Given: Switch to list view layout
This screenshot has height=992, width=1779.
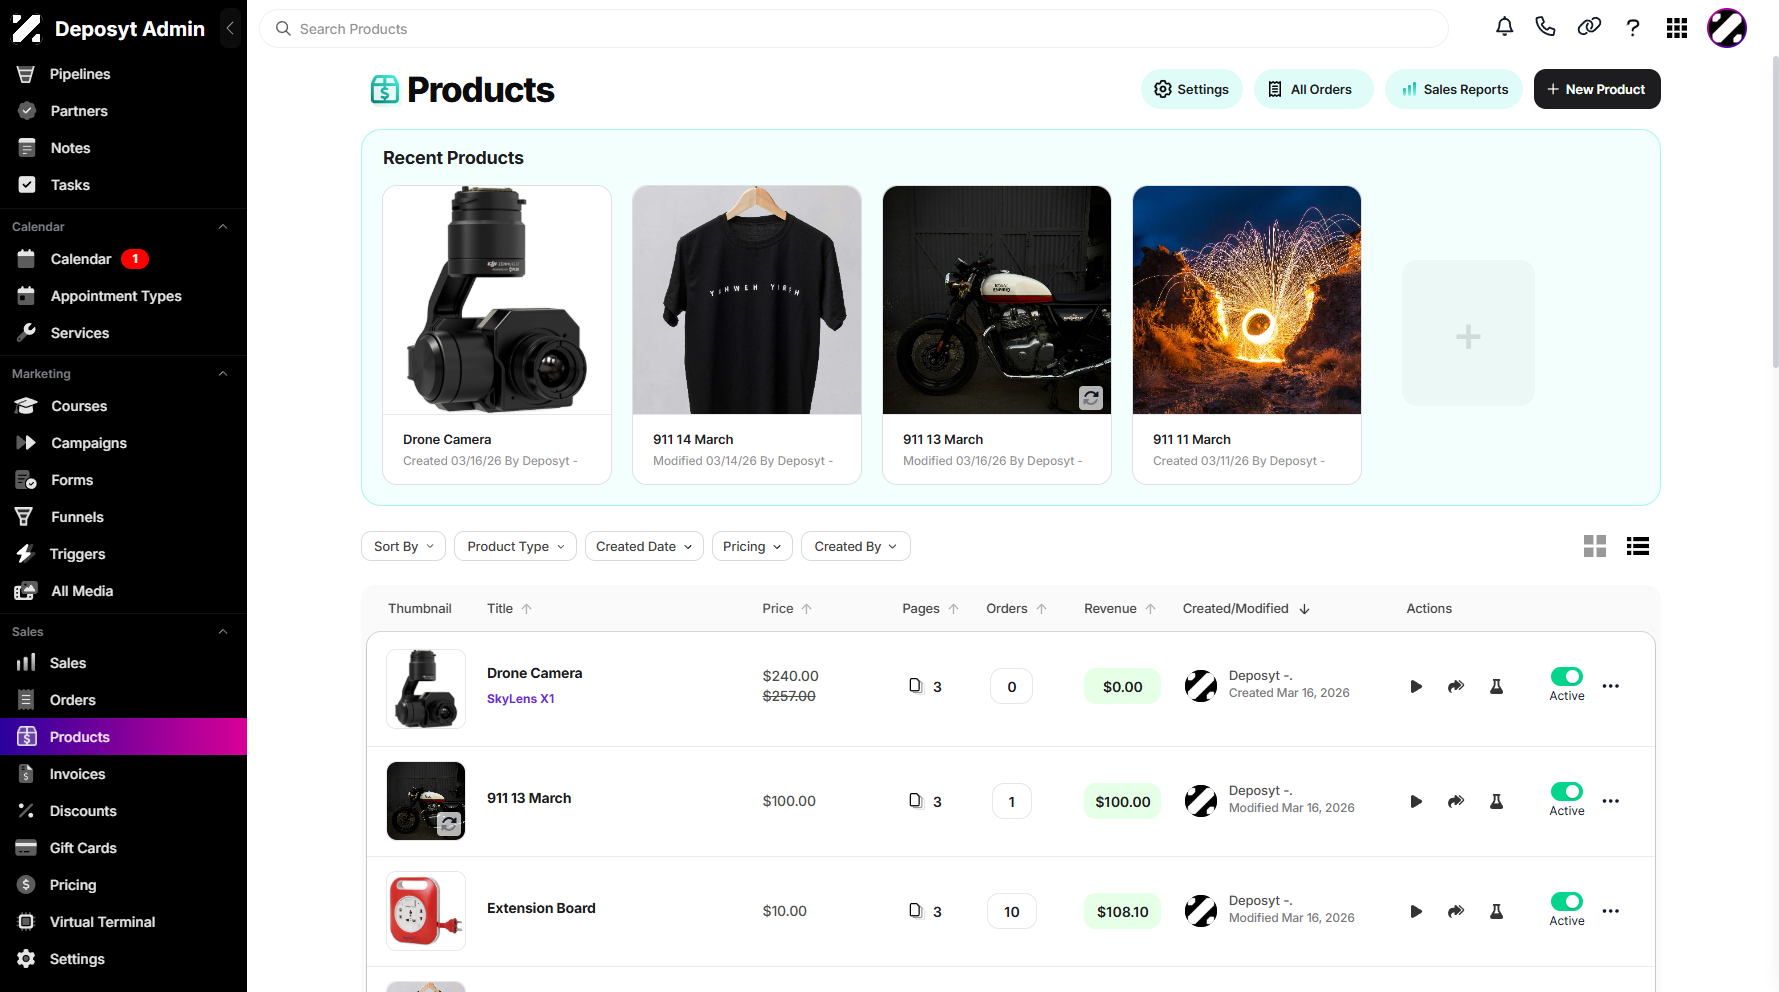Looking at the screenshot, I should point(1638,546).
